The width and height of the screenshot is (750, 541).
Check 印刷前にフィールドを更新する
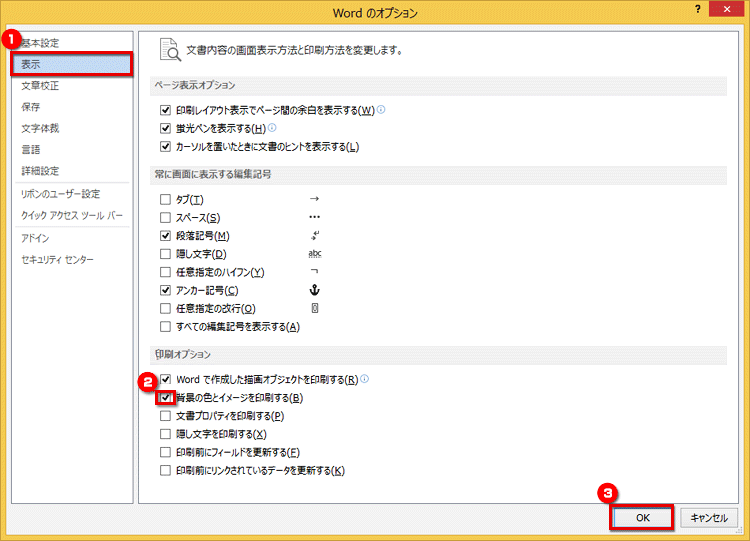[x=165, y=452]
